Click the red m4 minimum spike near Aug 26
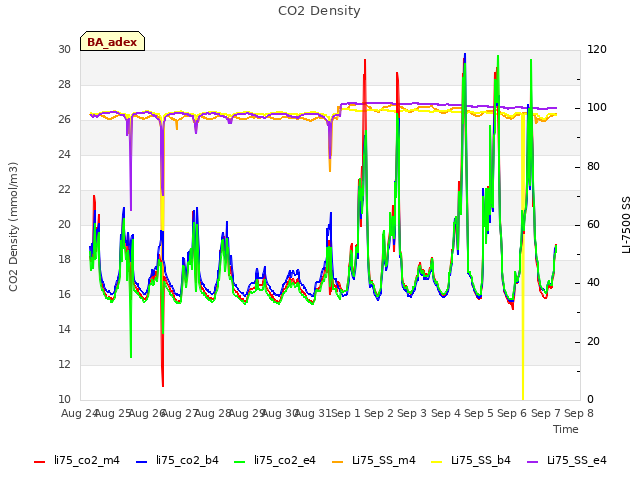This screenshot has width=640, height=480. point(163,384)
